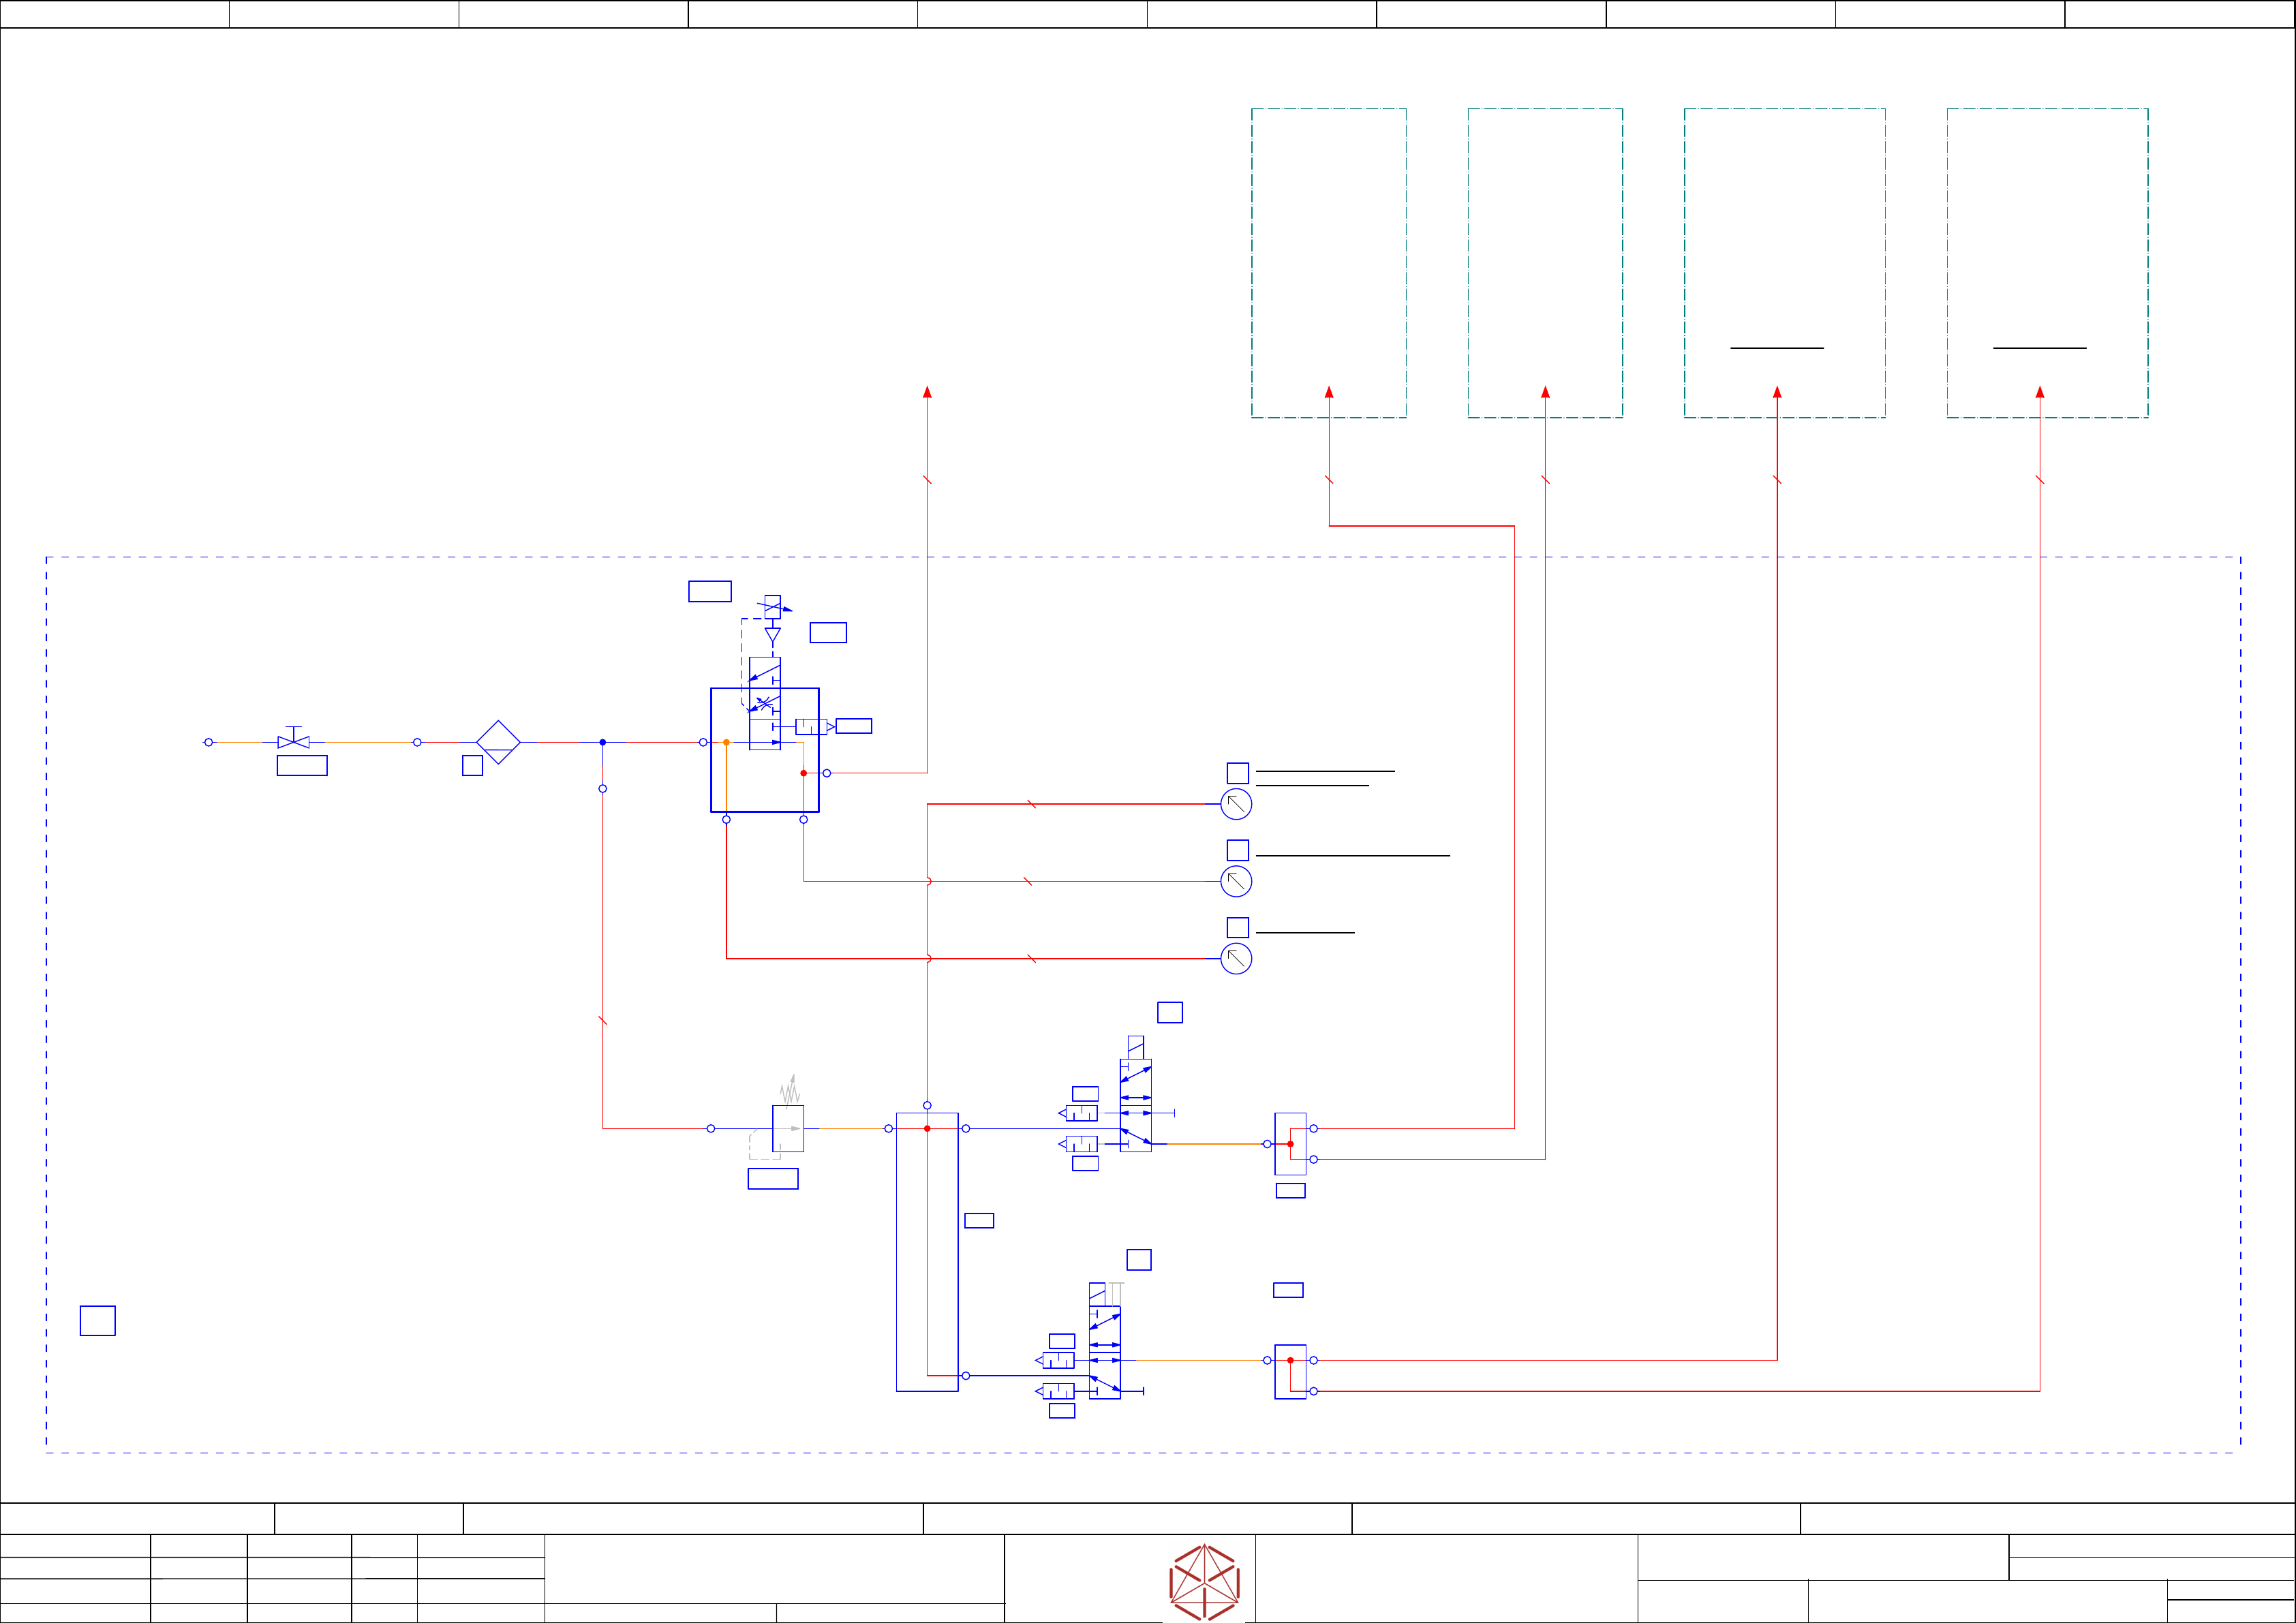
Task: Click the topmost pressure gauge symbol
Action: (1236, 804)
